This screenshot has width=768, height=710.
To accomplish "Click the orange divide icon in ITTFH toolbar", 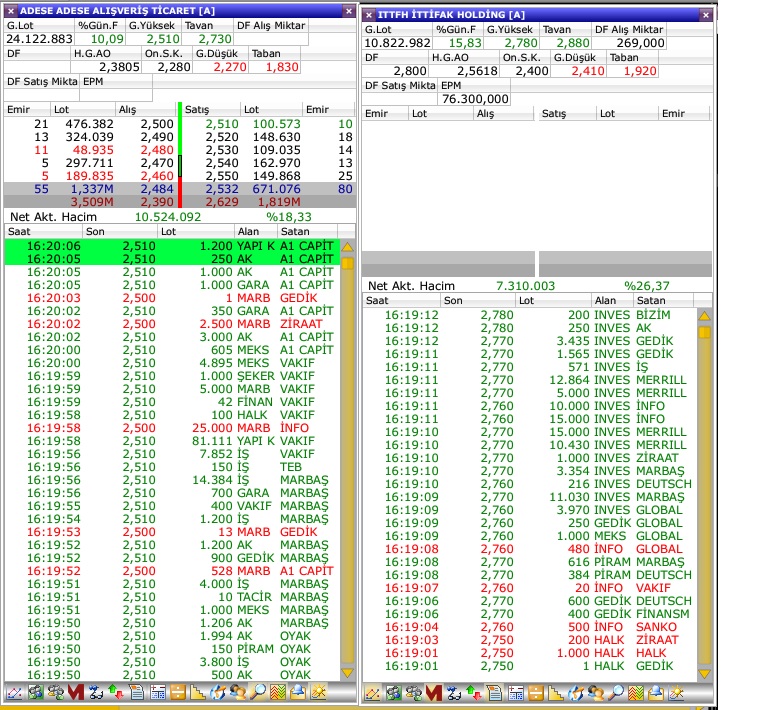I will tap(536, 693).
